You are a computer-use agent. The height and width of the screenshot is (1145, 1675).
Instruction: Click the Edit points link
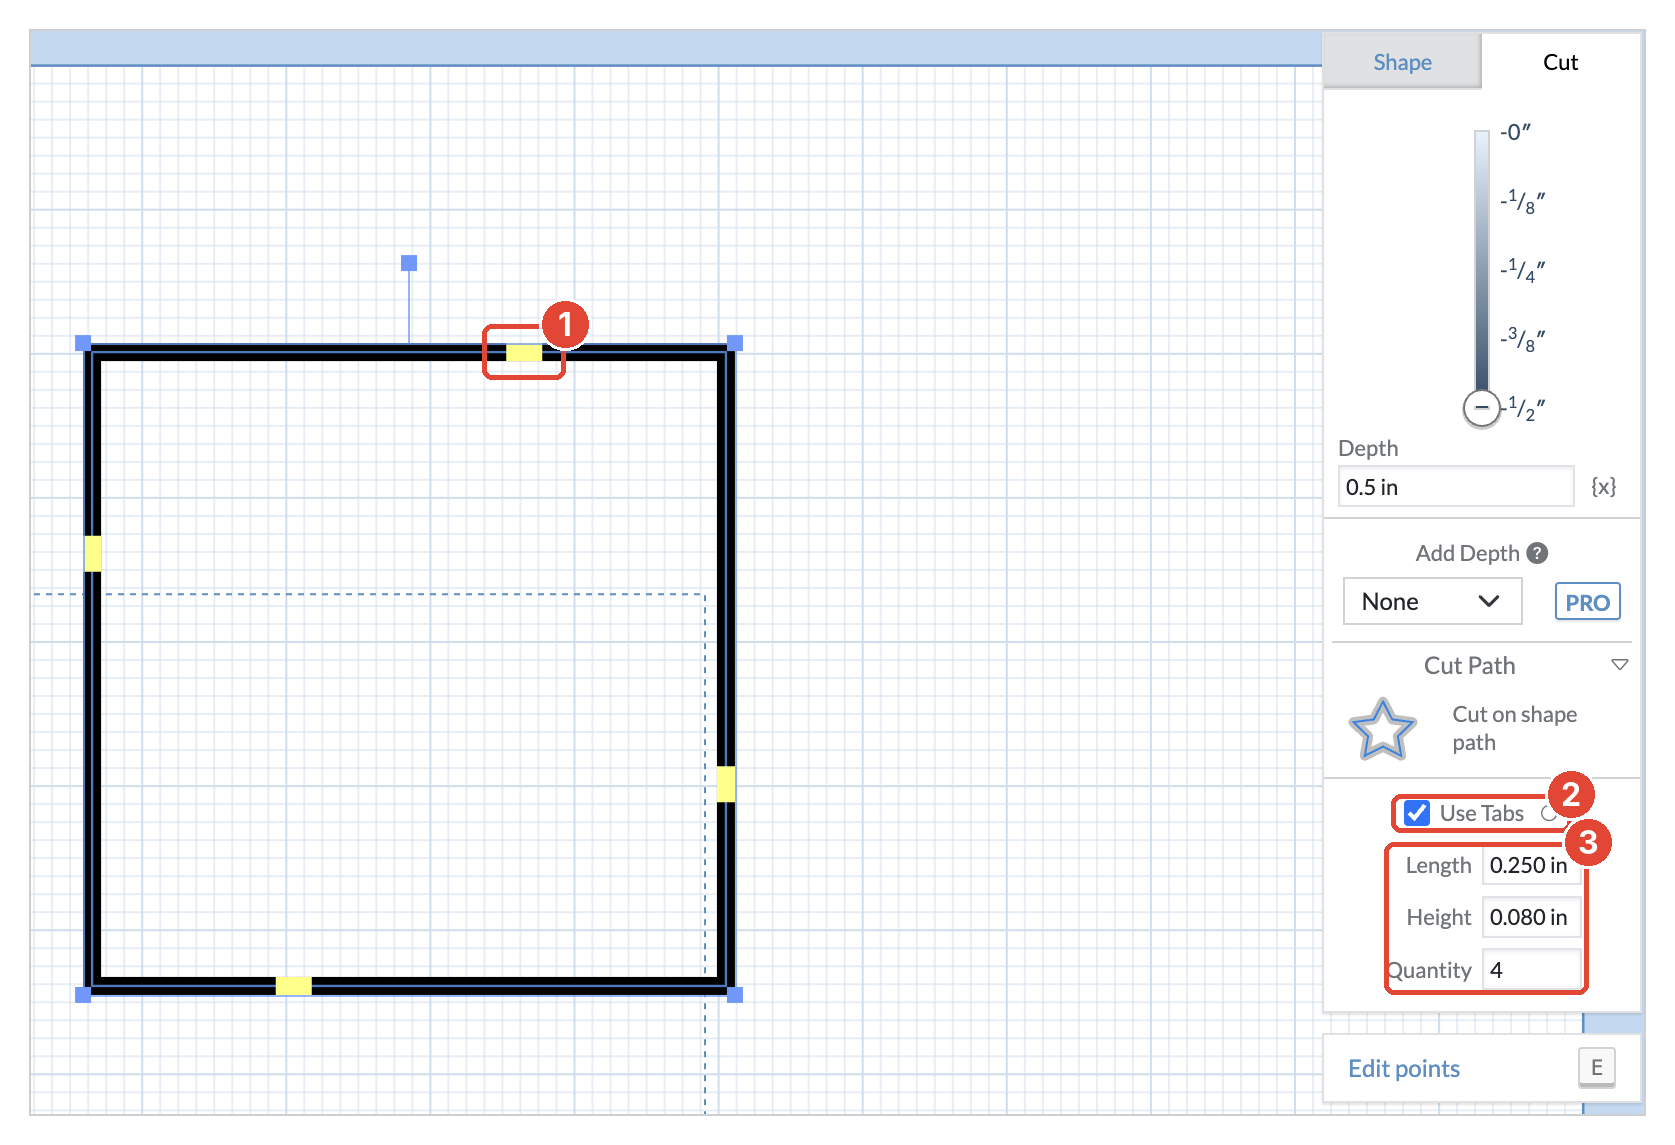click(x=1404, y=1069)
